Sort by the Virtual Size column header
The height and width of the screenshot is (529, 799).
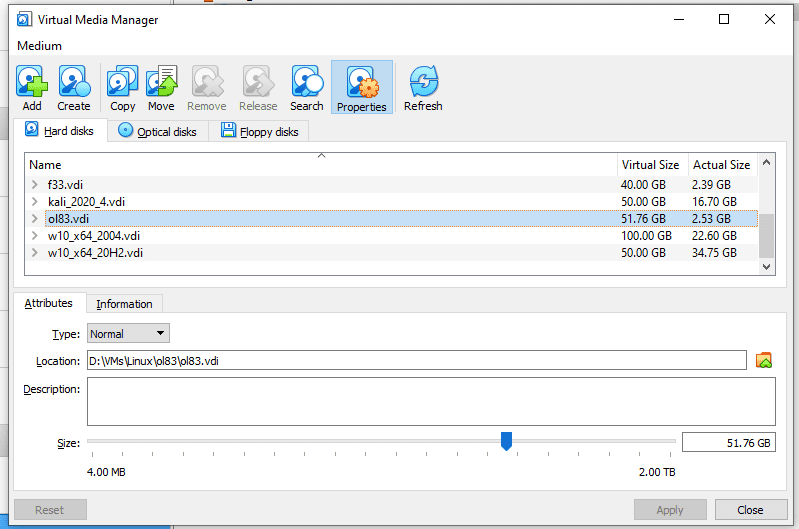pos(650,165)
